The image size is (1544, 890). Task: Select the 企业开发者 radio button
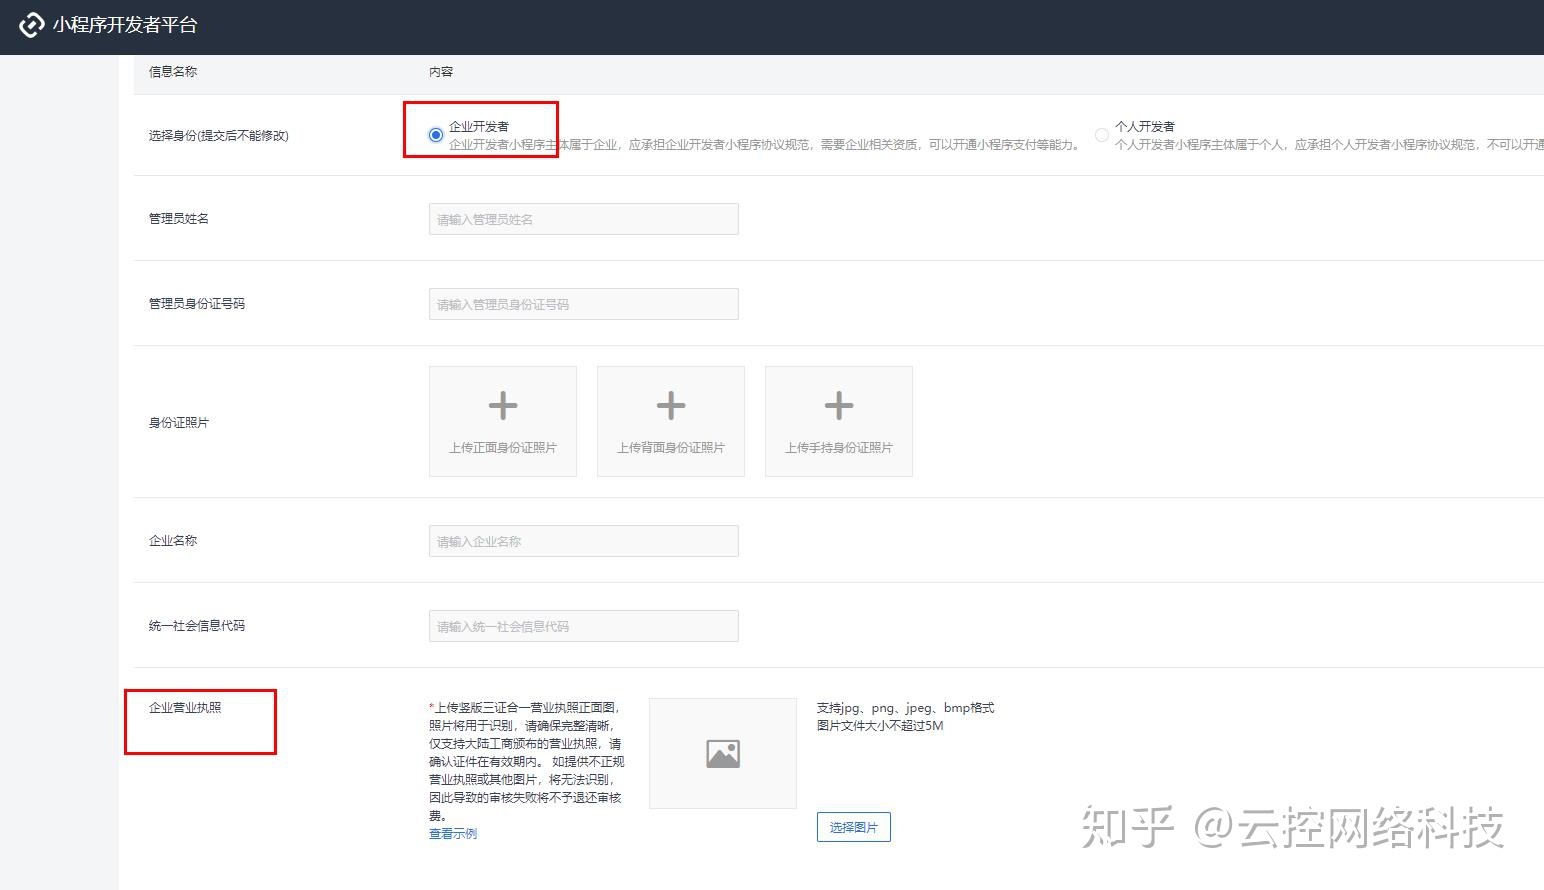435,135
